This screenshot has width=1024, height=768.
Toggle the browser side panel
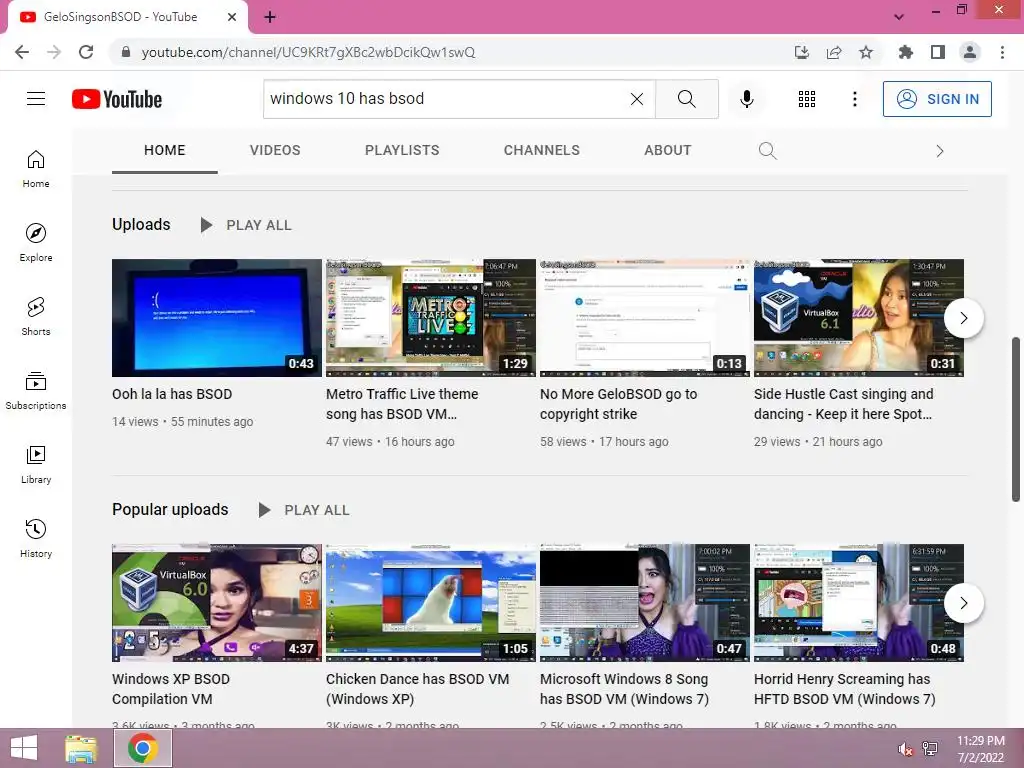click(938, 52)
